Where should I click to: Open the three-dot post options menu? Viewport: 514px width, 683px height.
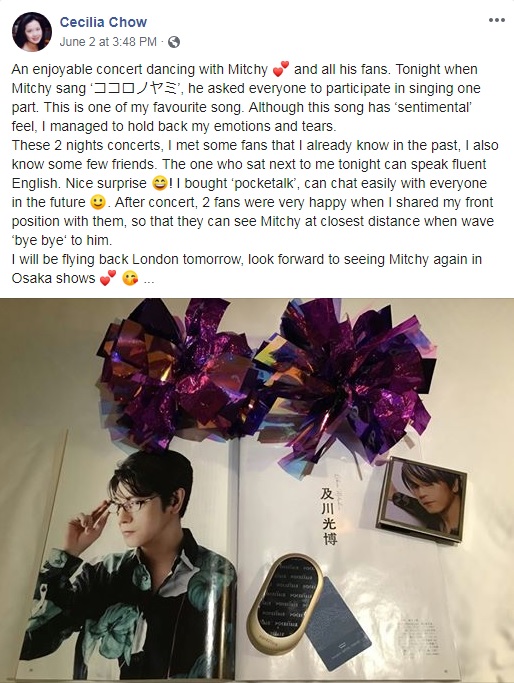(x=497, y=20)
